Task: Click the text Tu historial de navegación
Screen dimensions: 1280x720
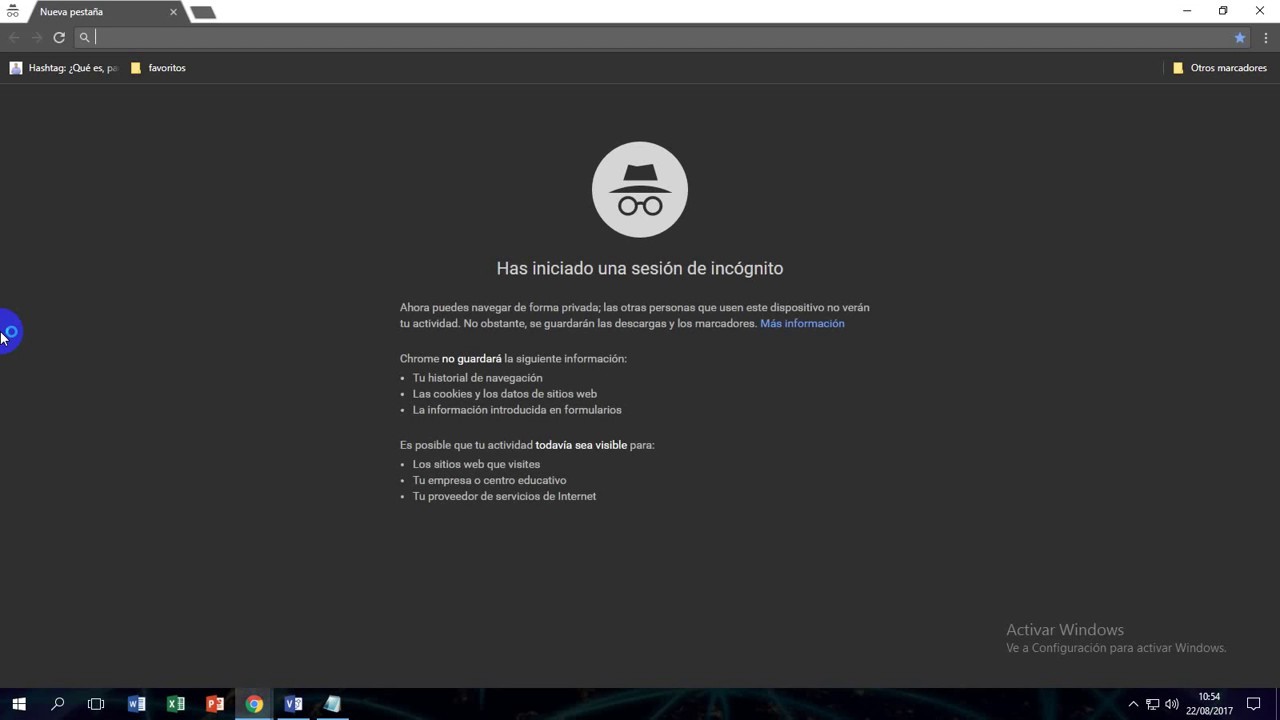Action: coord(477,378)
